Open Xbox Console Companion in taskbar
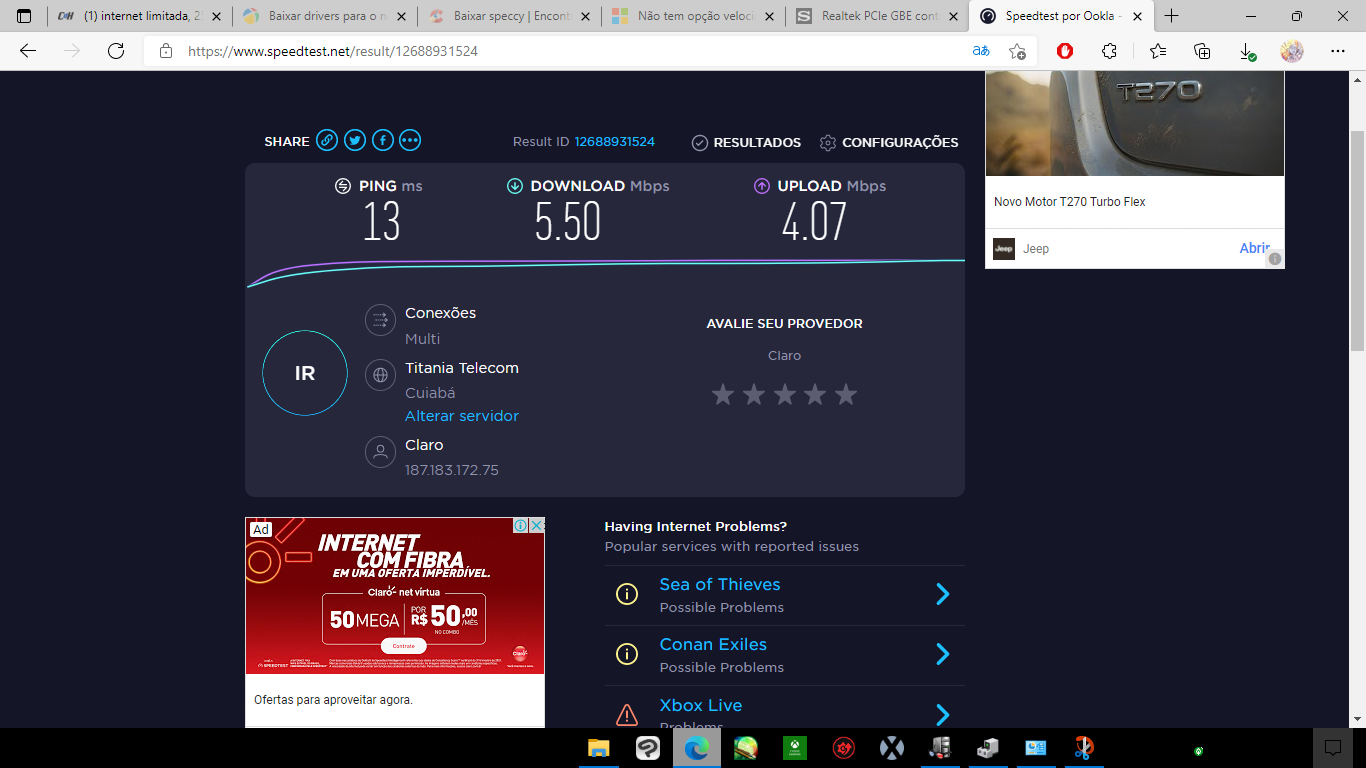The image size is (1366, 768). coord(794,747)
